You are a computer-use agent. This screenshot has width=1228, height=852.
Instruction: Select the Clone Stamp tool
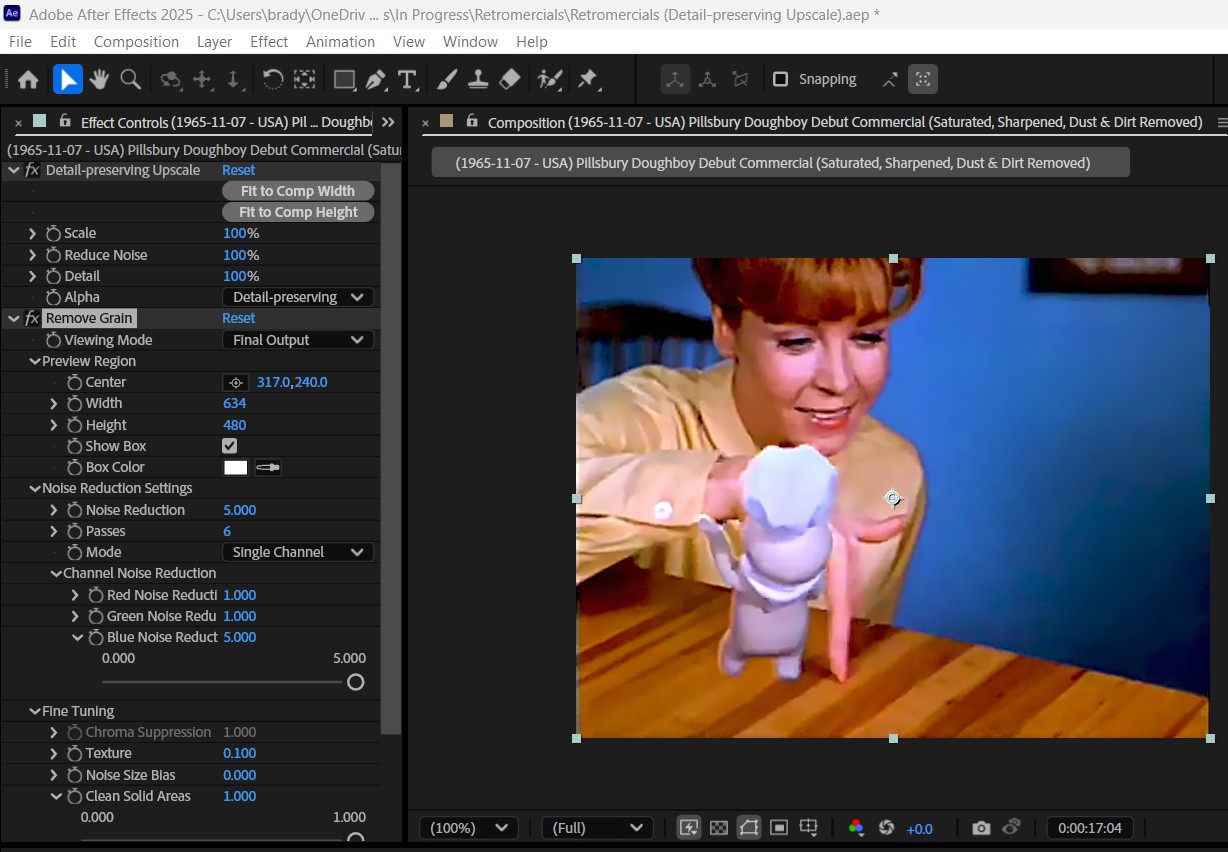click(x=478, y=79)
